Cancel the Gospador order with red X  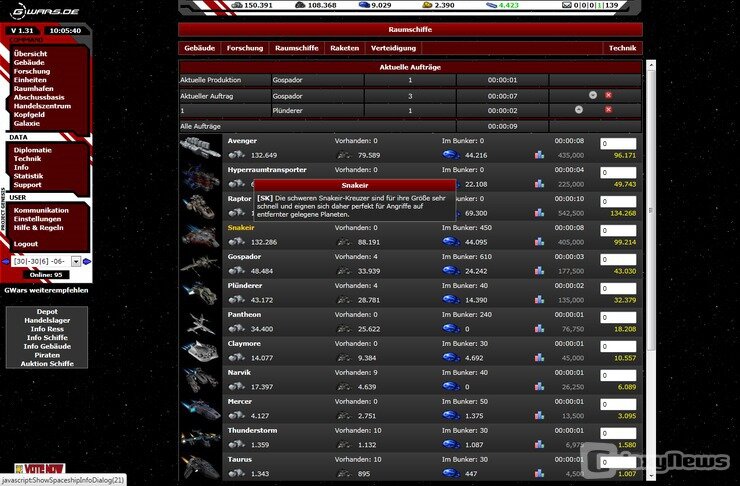[x=608, y=95]
